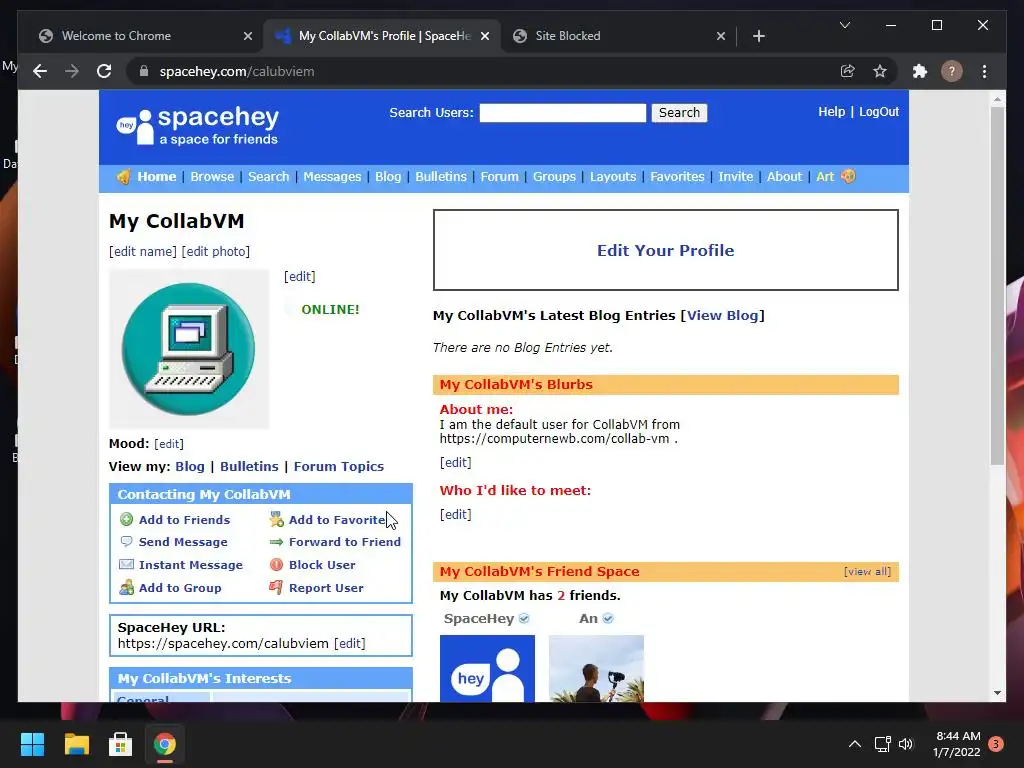
Task: Click Chrome back arrow
Action: point(40,71)
